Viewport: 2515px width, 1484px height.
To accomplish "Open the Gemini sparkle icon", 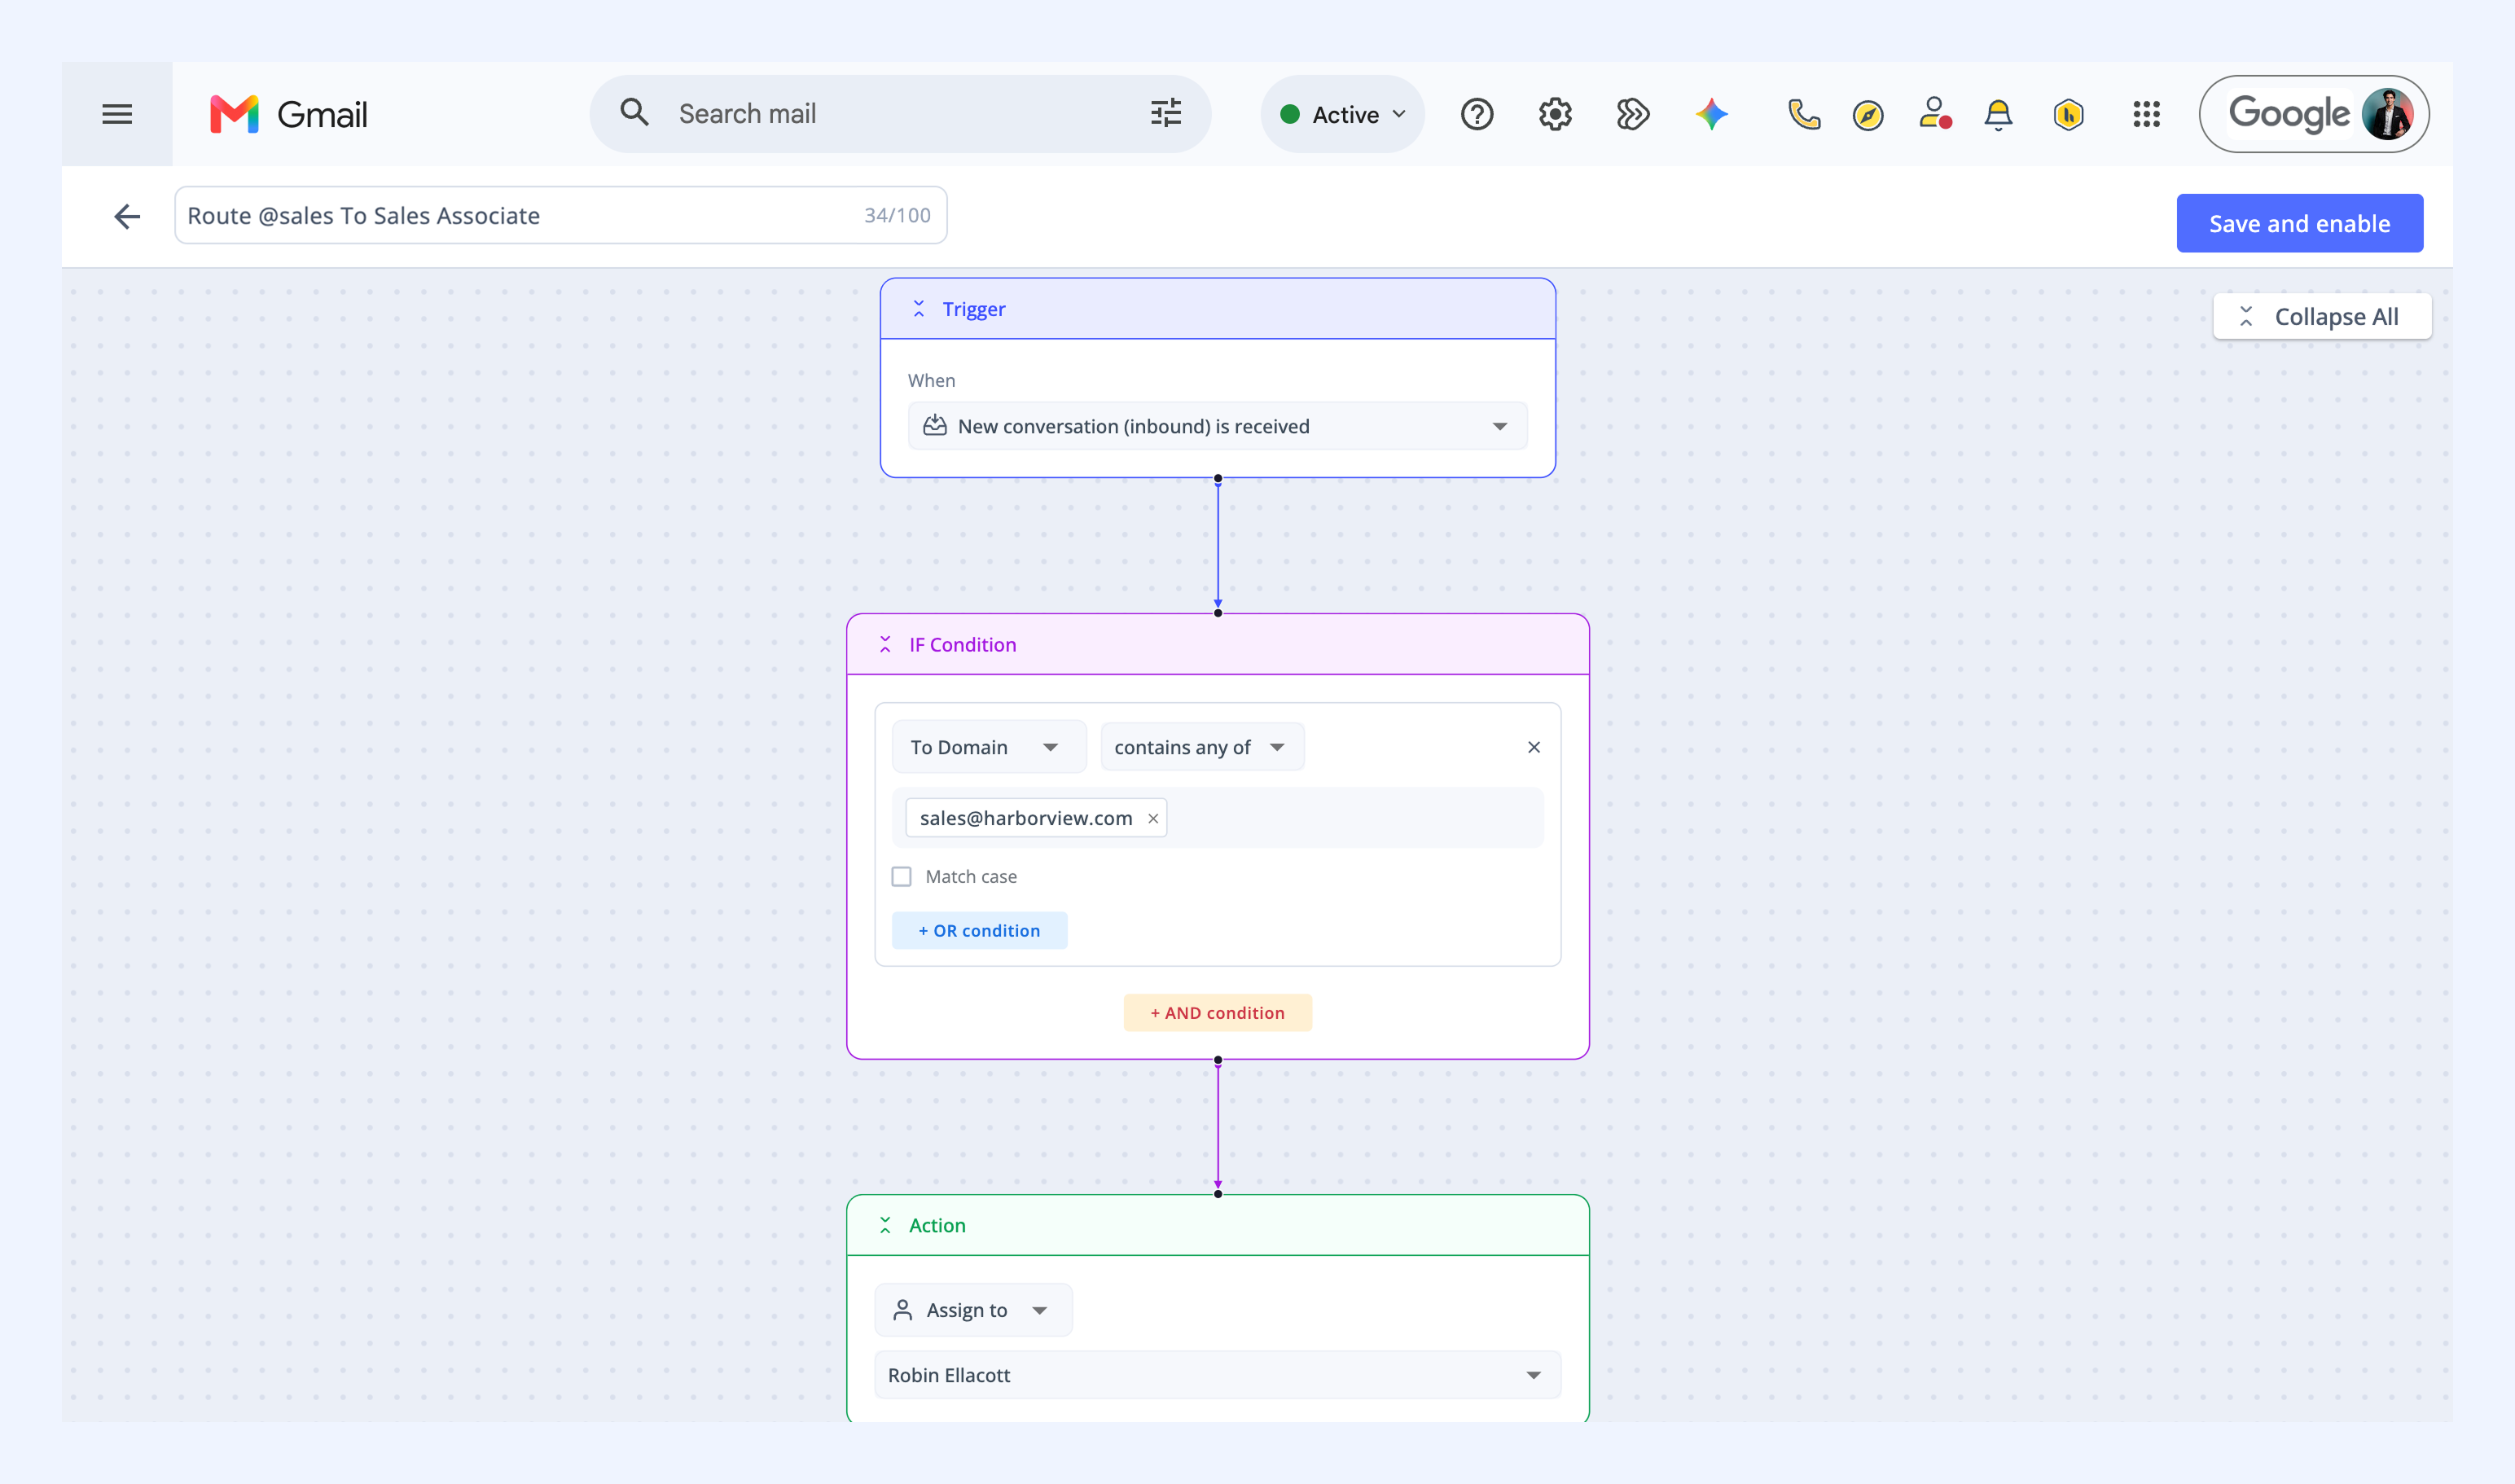I will [x=1711, y=114].
